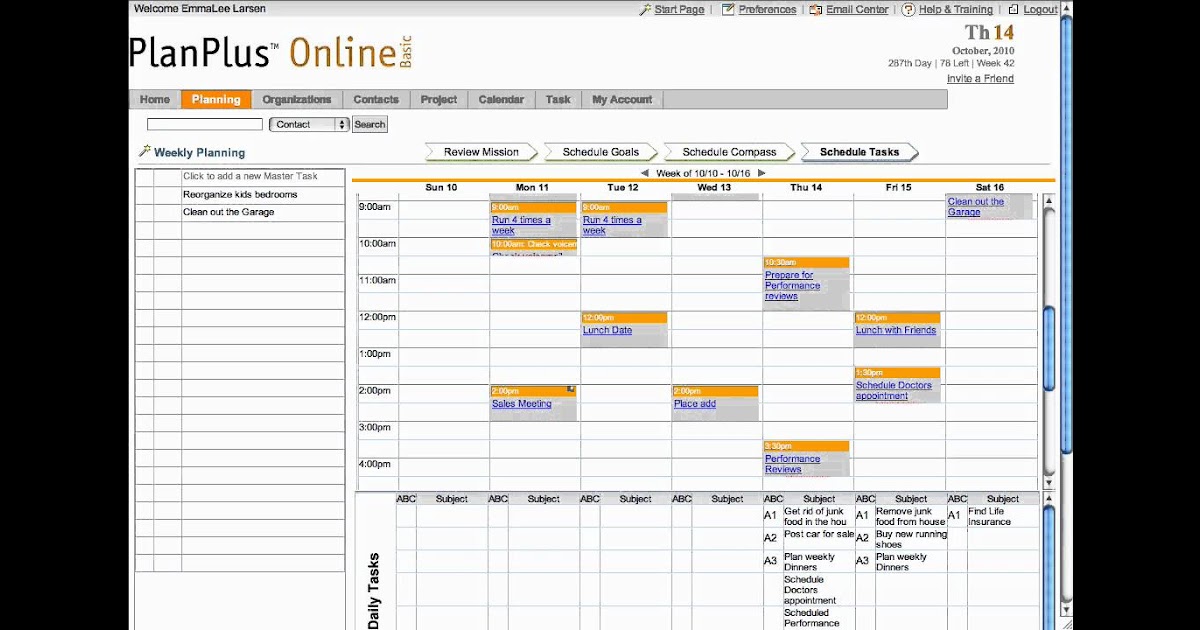The image size is (1200, 630).
Task: Click the Preferences notepad icon
Action: pos(728,9)
